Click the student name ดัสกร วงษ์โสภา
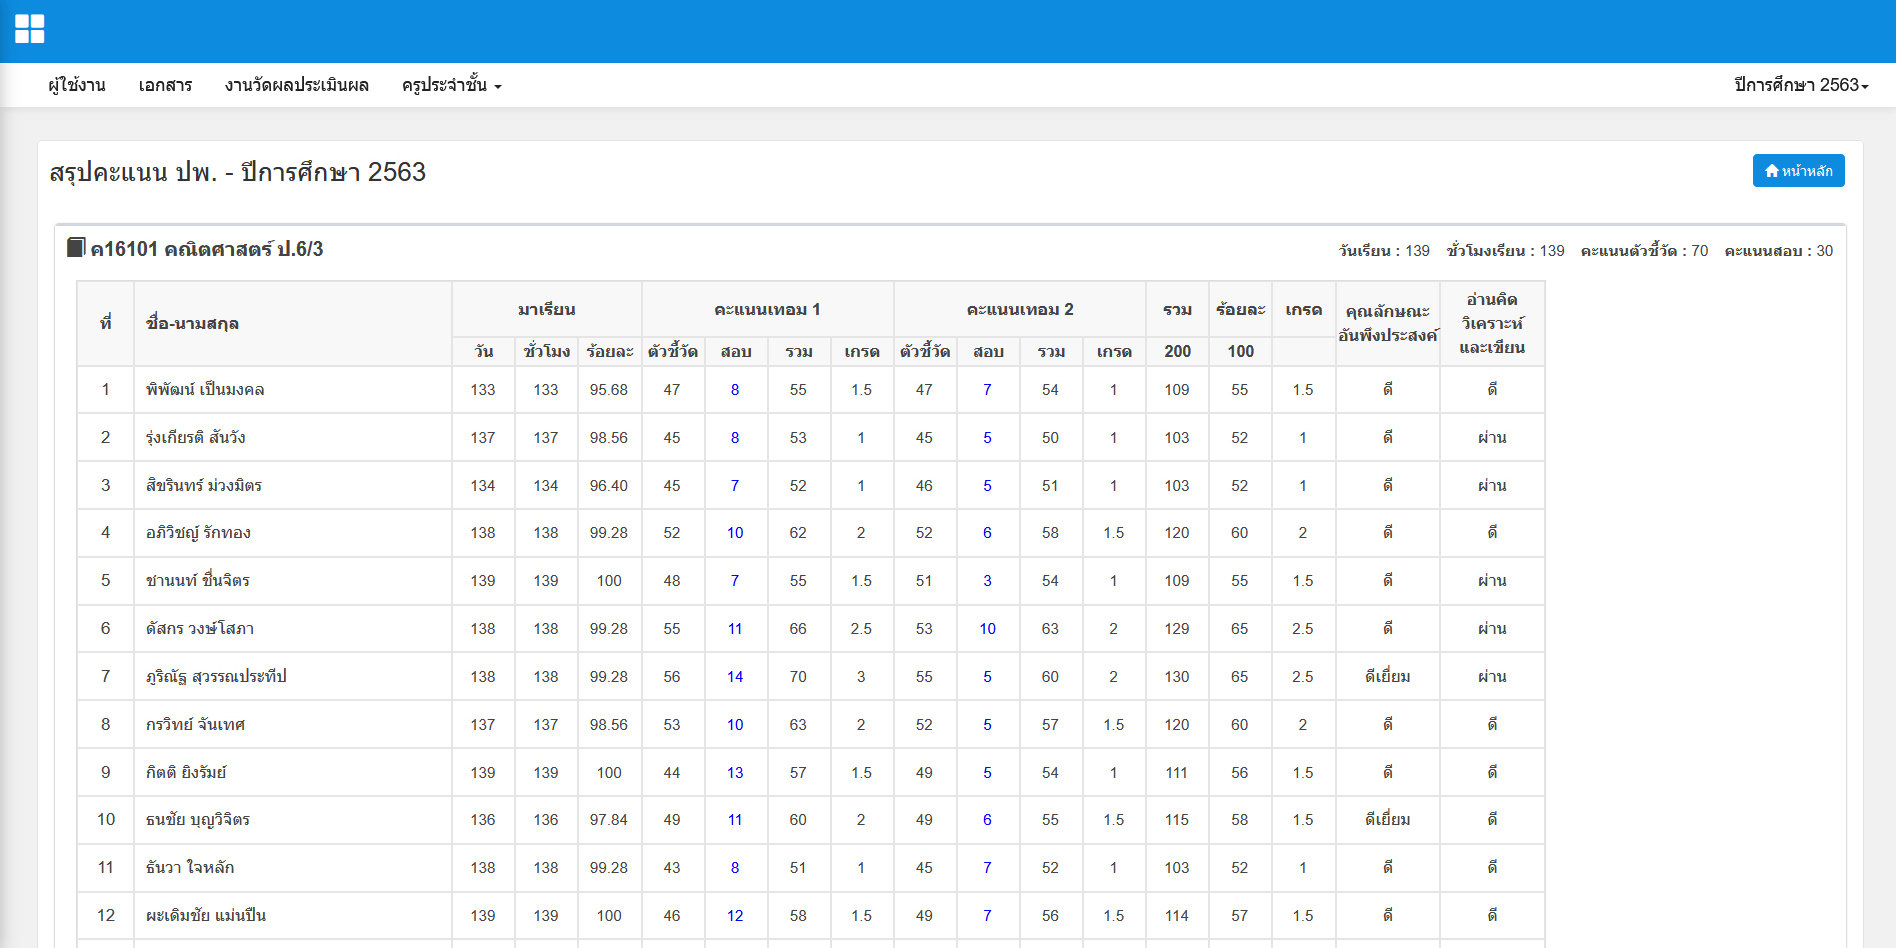The width and height of the screenshot is (1896, 948). tap(200, 629)
